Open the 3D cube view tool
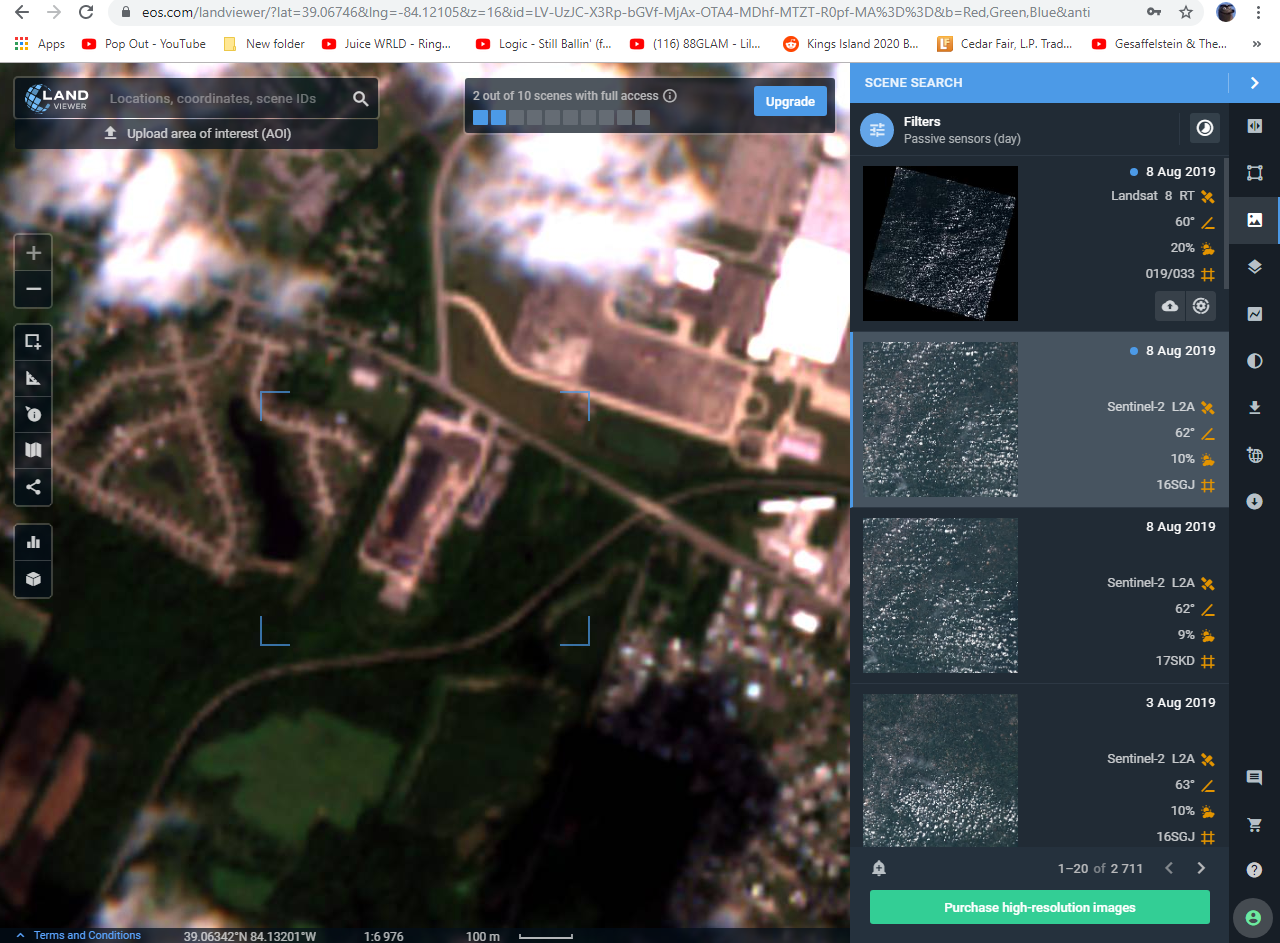This screenshot has height=943, width=1280. click(x=33, y=579)
